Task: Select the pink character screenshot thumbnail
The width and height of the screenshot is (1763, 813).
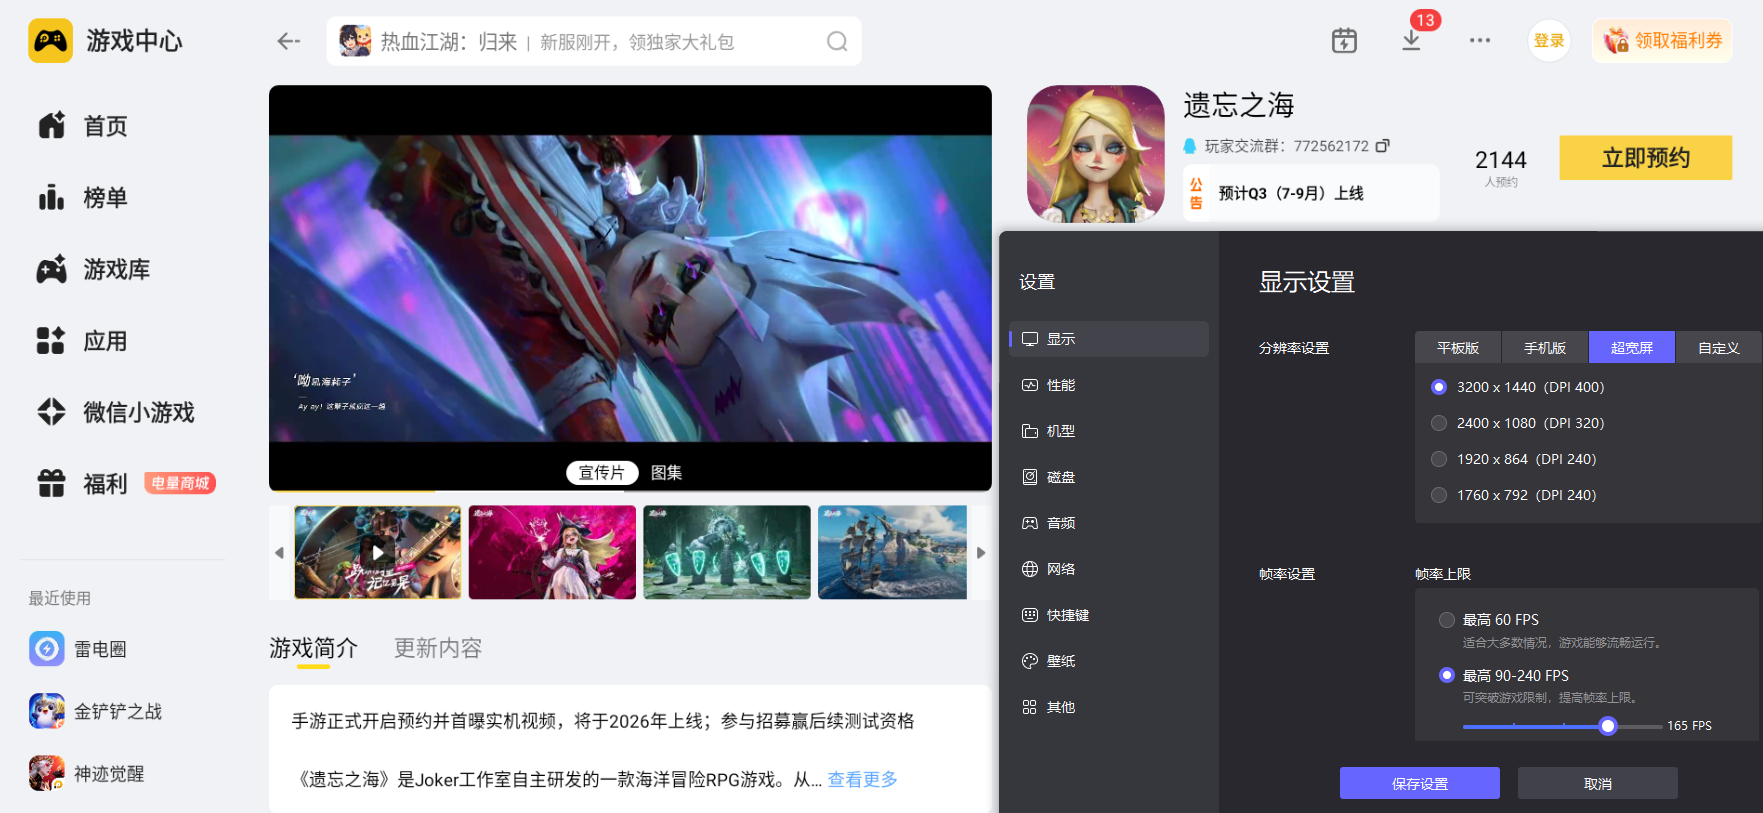Action: click(x=552, y=552)
